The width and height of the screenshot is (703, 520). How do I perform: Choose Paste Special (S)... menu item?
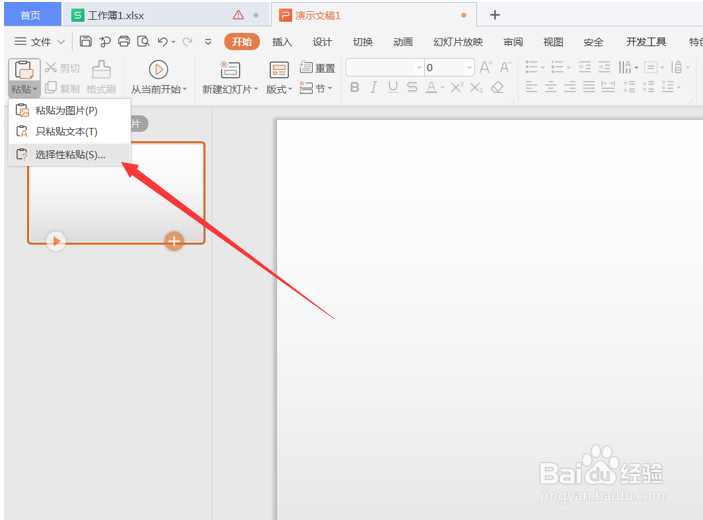[x=69, y=155]
